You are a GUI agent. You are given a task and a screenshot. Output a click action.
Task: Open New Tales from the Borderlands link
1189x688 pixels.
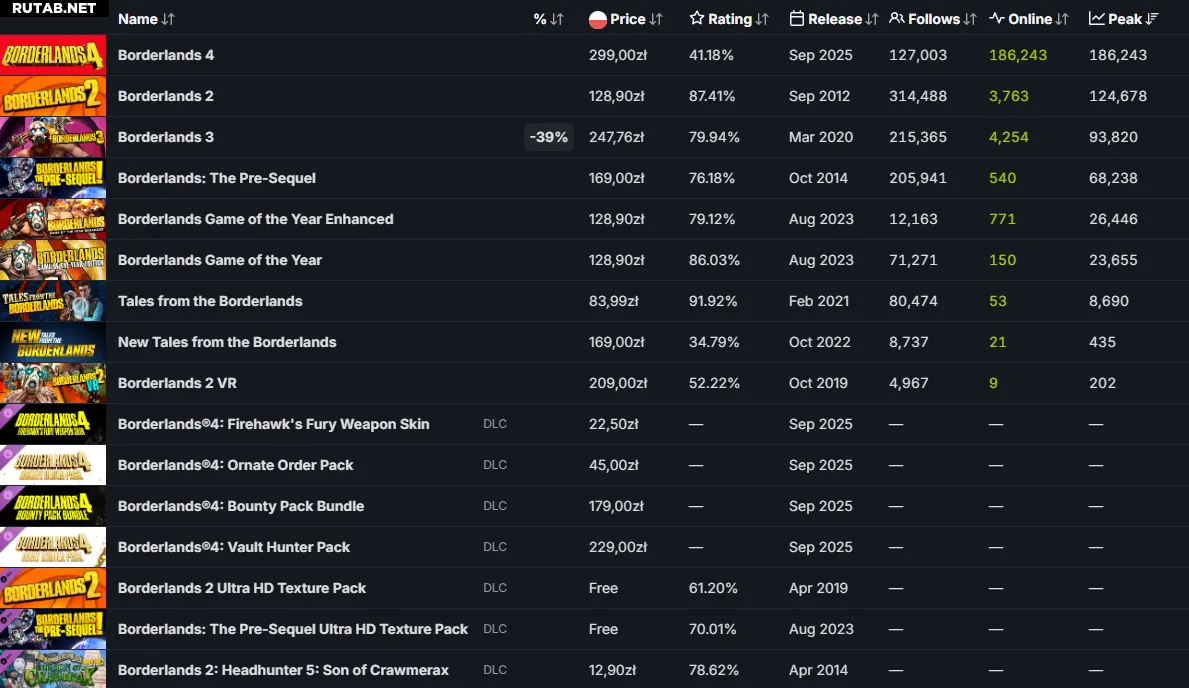227,342
